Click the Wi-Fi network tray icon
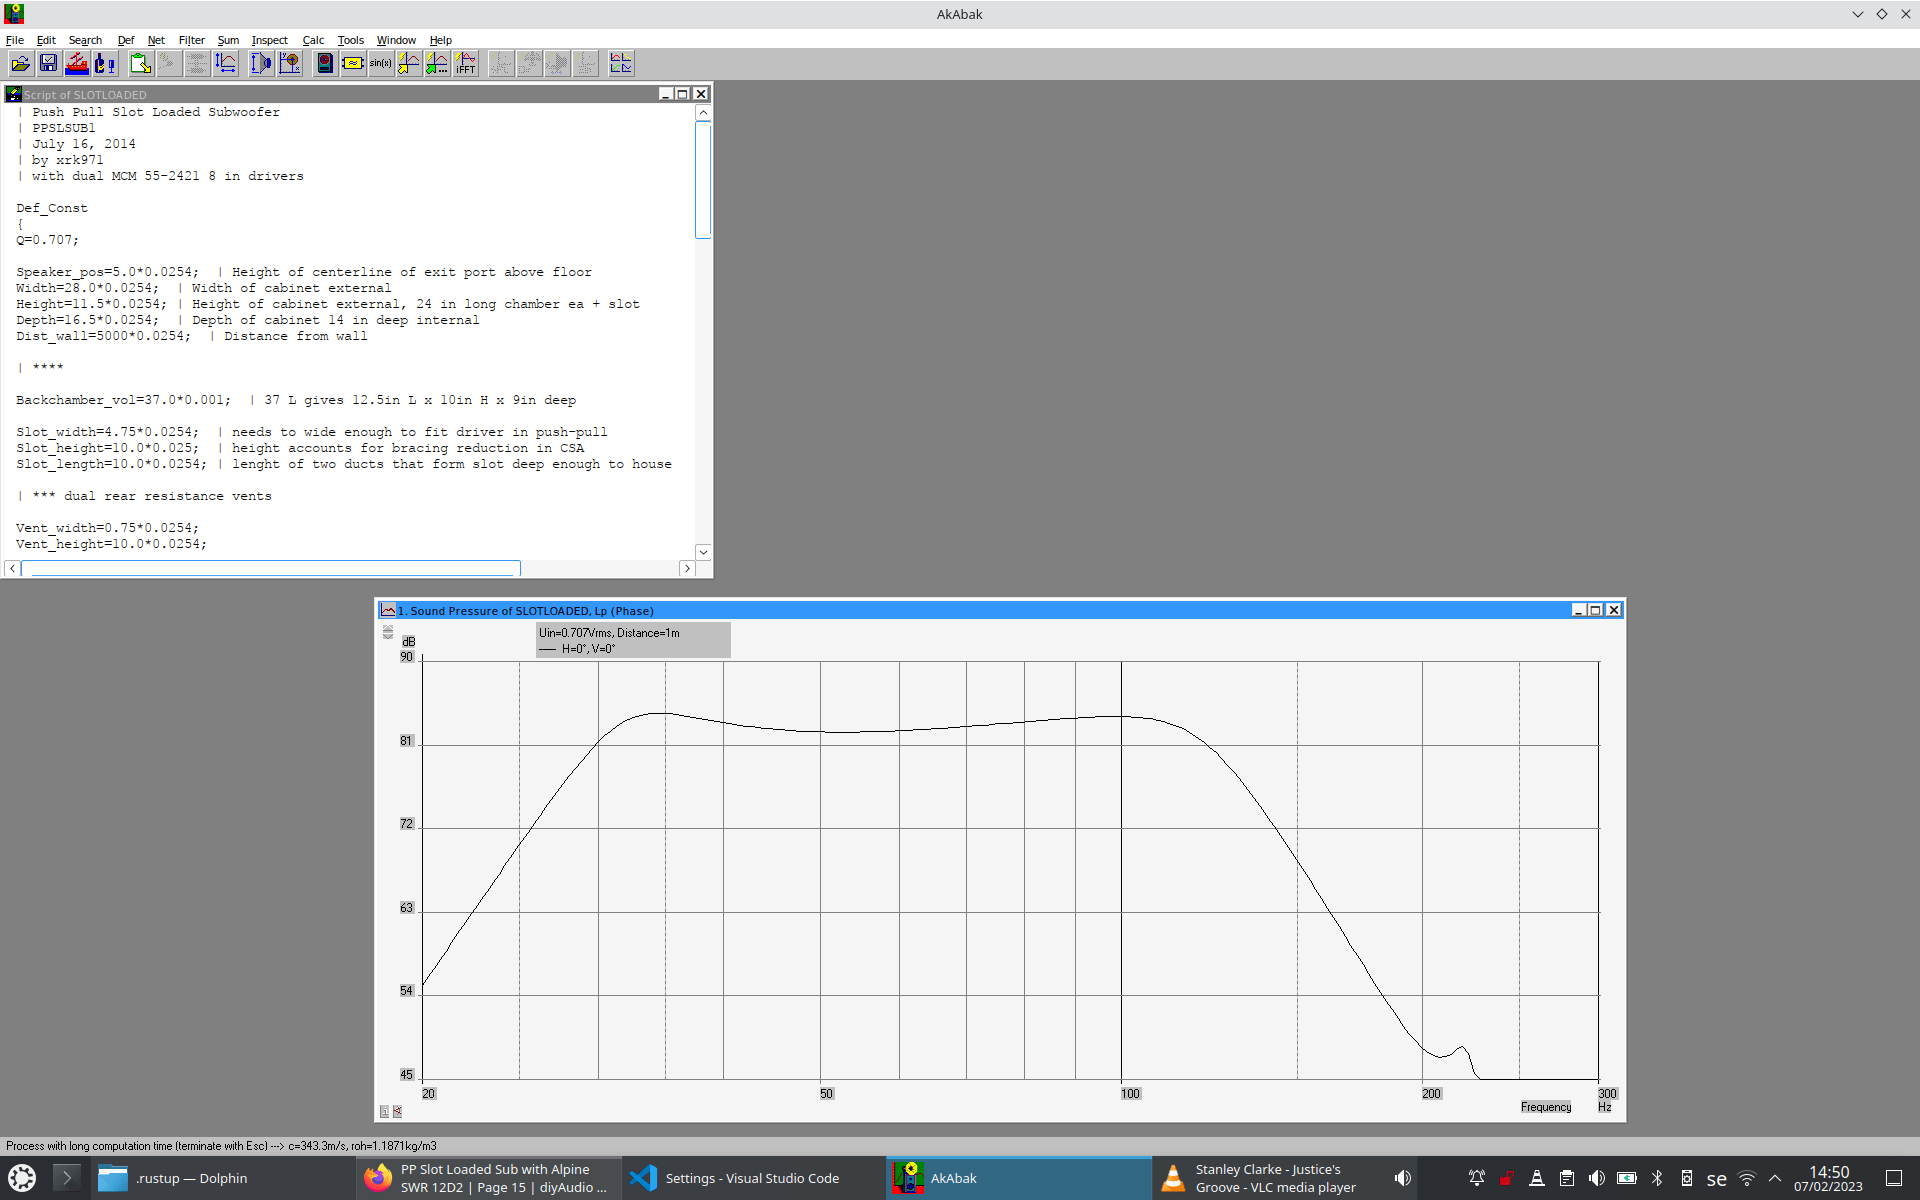Viewport: 1920px width, 1200px height. pos(1746,1178)
